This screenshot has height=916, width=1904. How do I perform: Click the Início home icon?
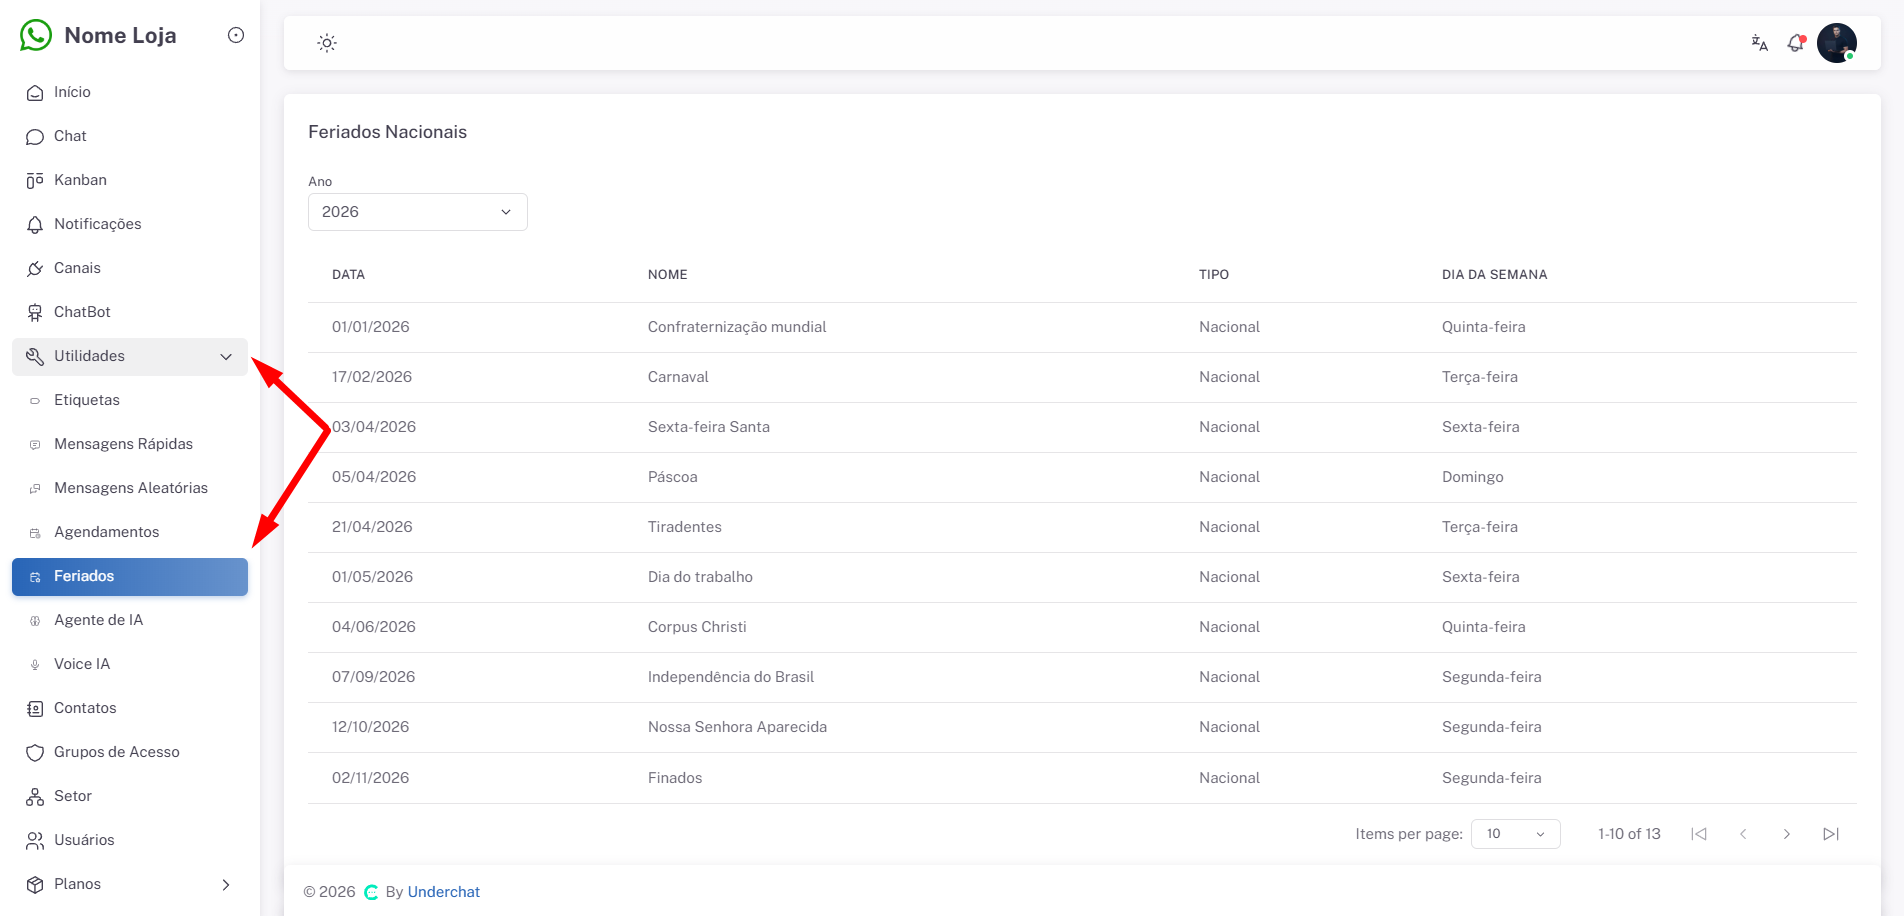point(35,93)
